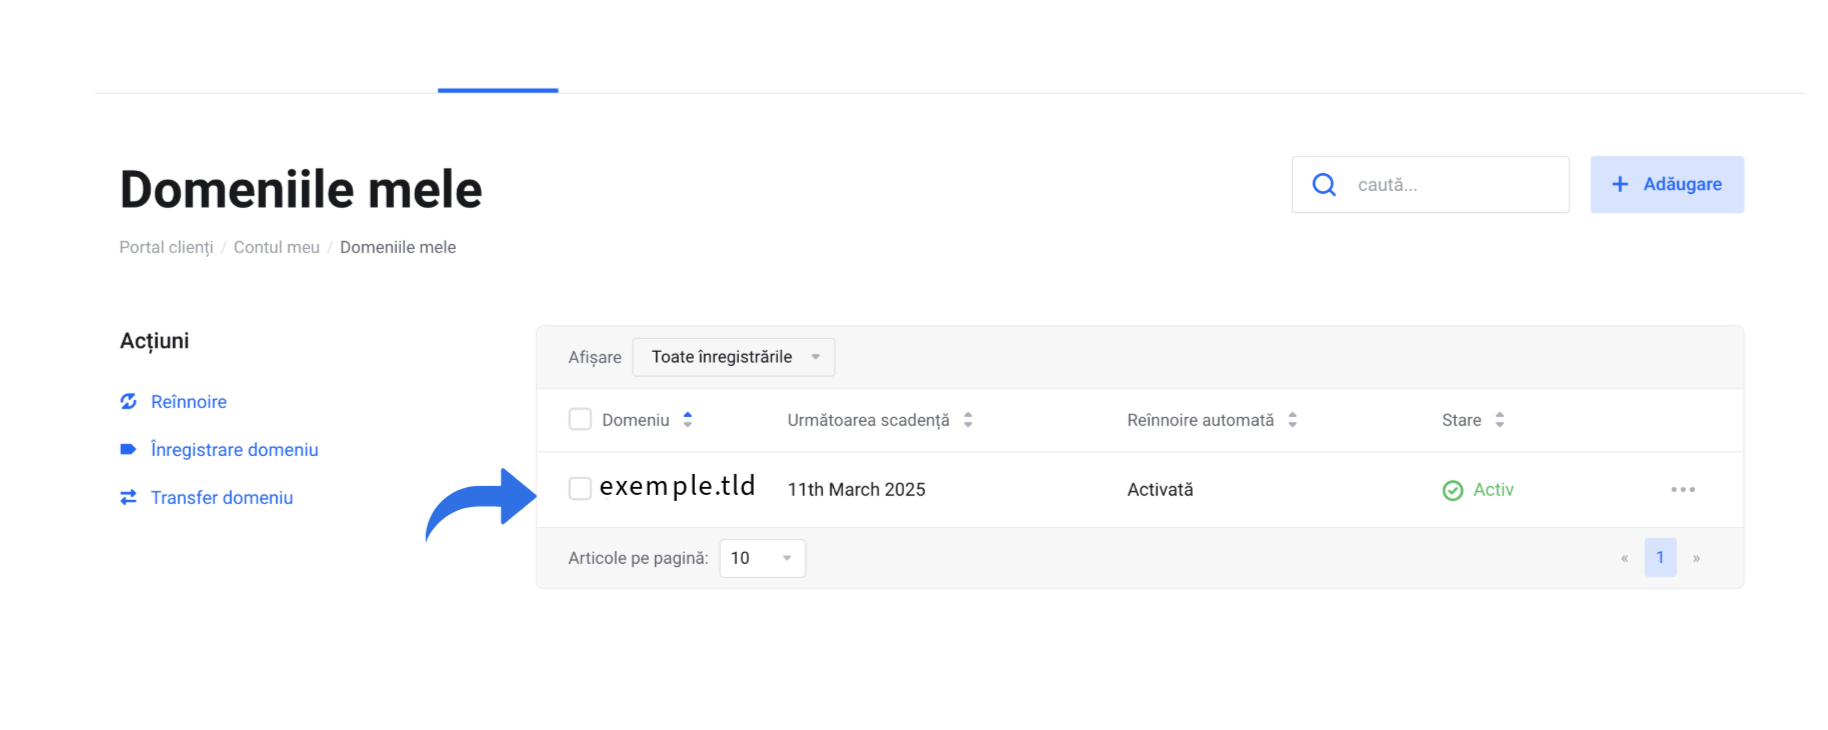Open the Reînnoire action link
The width and height of the screenshot is (1828, 730).
(x=189, y=402)
